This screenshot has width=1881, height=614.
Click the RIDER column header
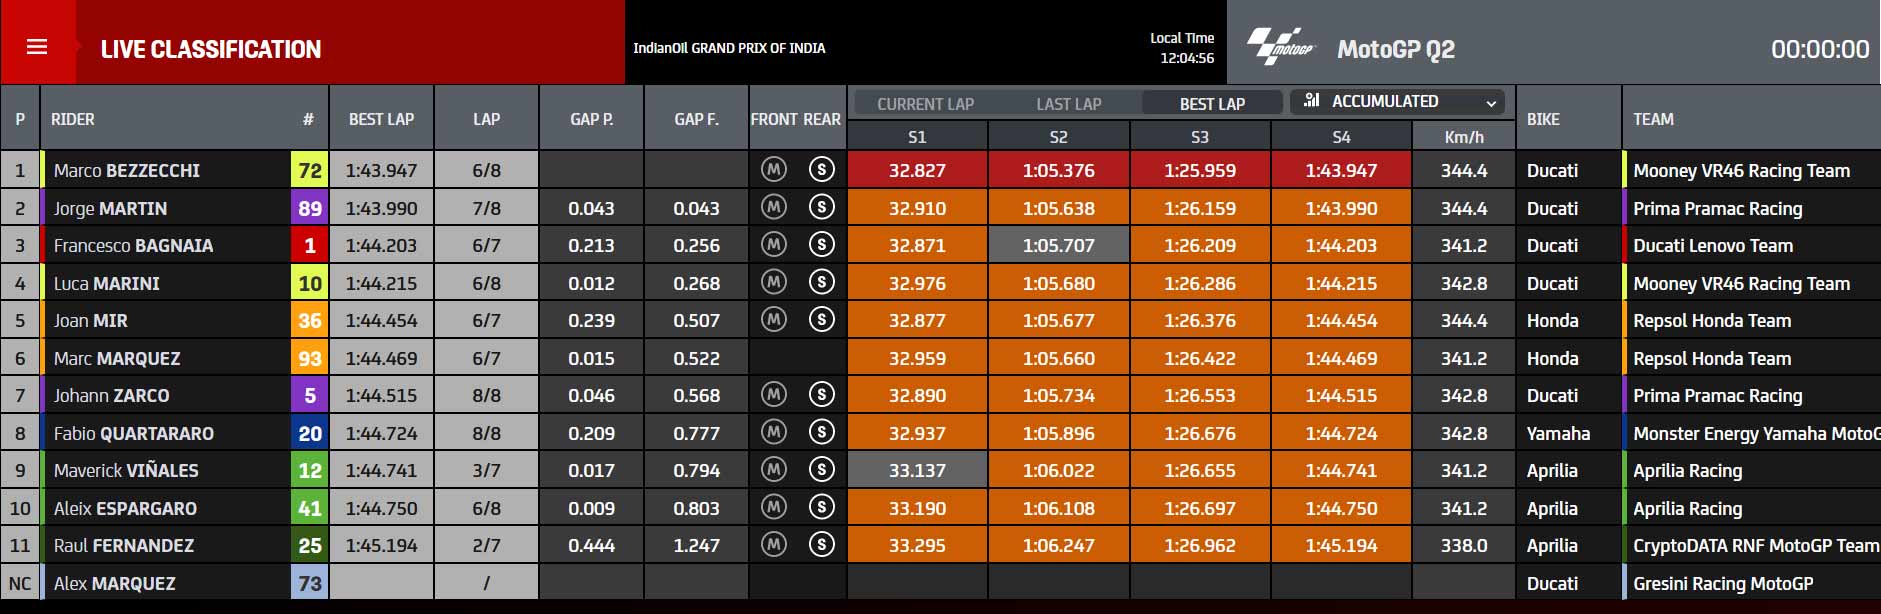tap(73, 119)
